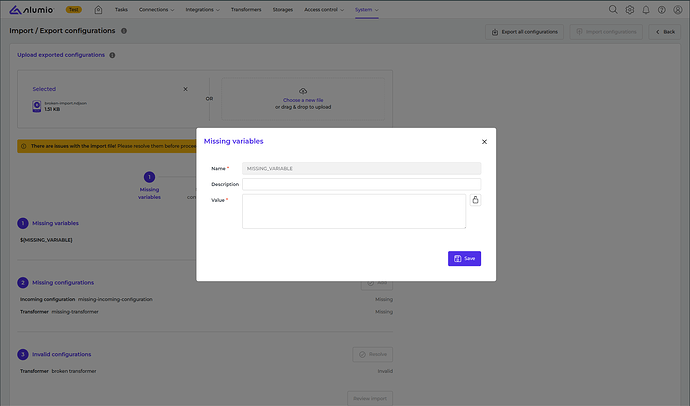The width and height of the screenshot is (690, 406).
Task: Click inside the Value text area
Action: 353,211
